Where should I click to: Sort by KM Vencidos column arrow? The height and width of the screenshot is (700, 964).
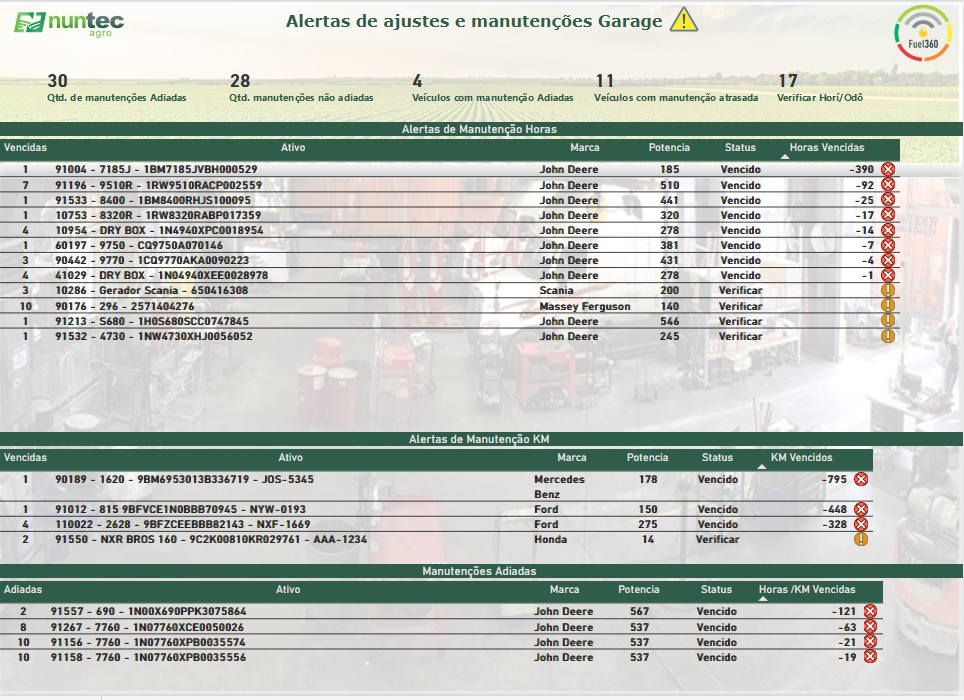tap(762, 466)
